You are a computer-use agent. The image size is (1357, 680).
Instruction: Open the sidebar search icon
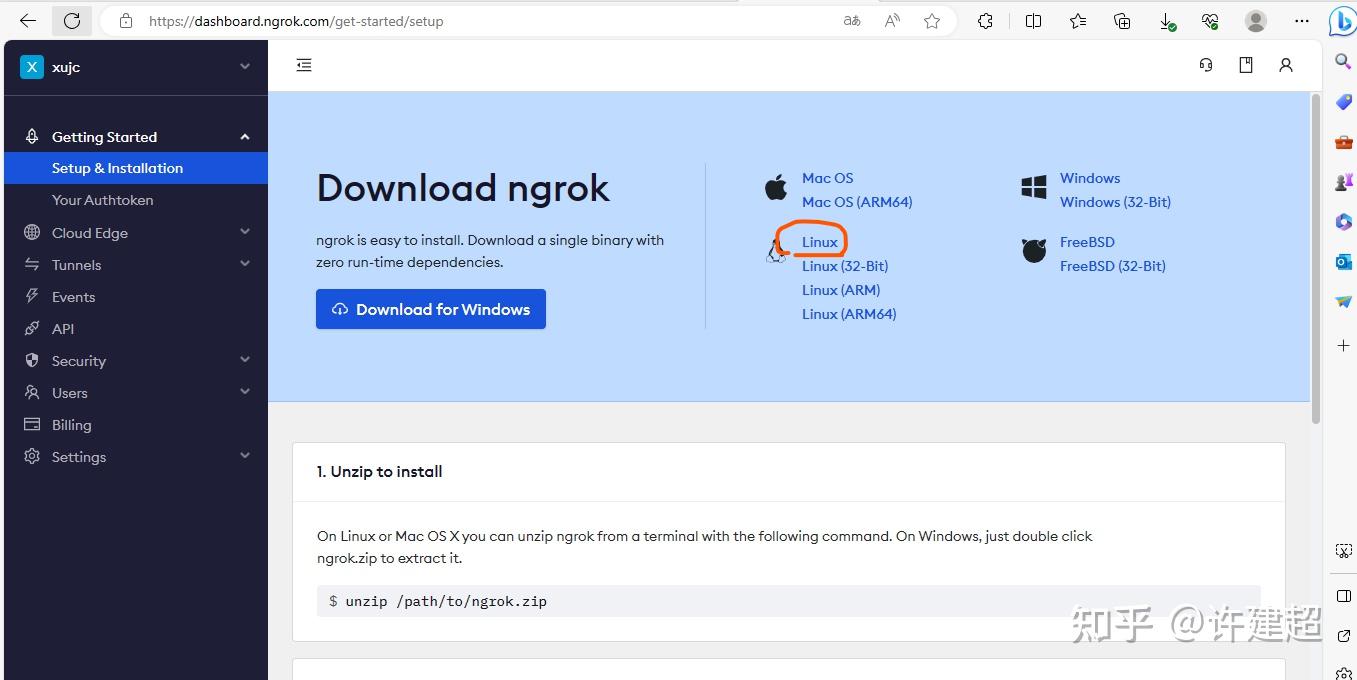click(x=1343, y=62)
